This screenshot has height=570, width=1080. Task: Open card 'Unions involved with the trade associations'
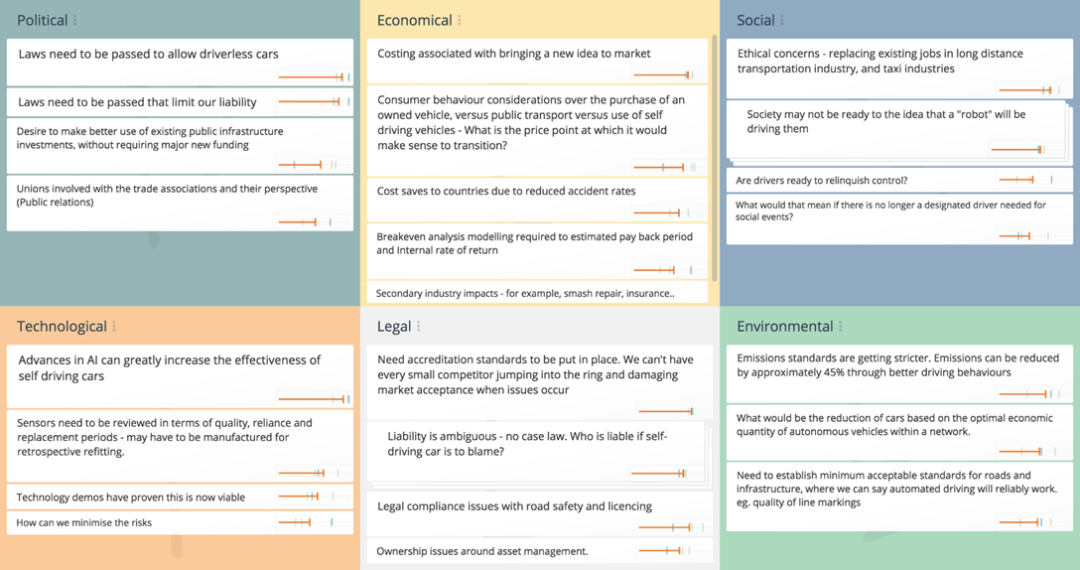coord(180,203)
